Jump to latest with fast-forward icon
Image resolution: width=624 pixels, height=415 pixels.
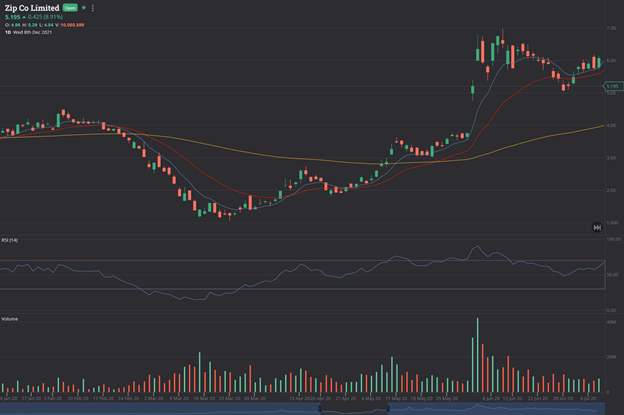click(x=597, y=227)
